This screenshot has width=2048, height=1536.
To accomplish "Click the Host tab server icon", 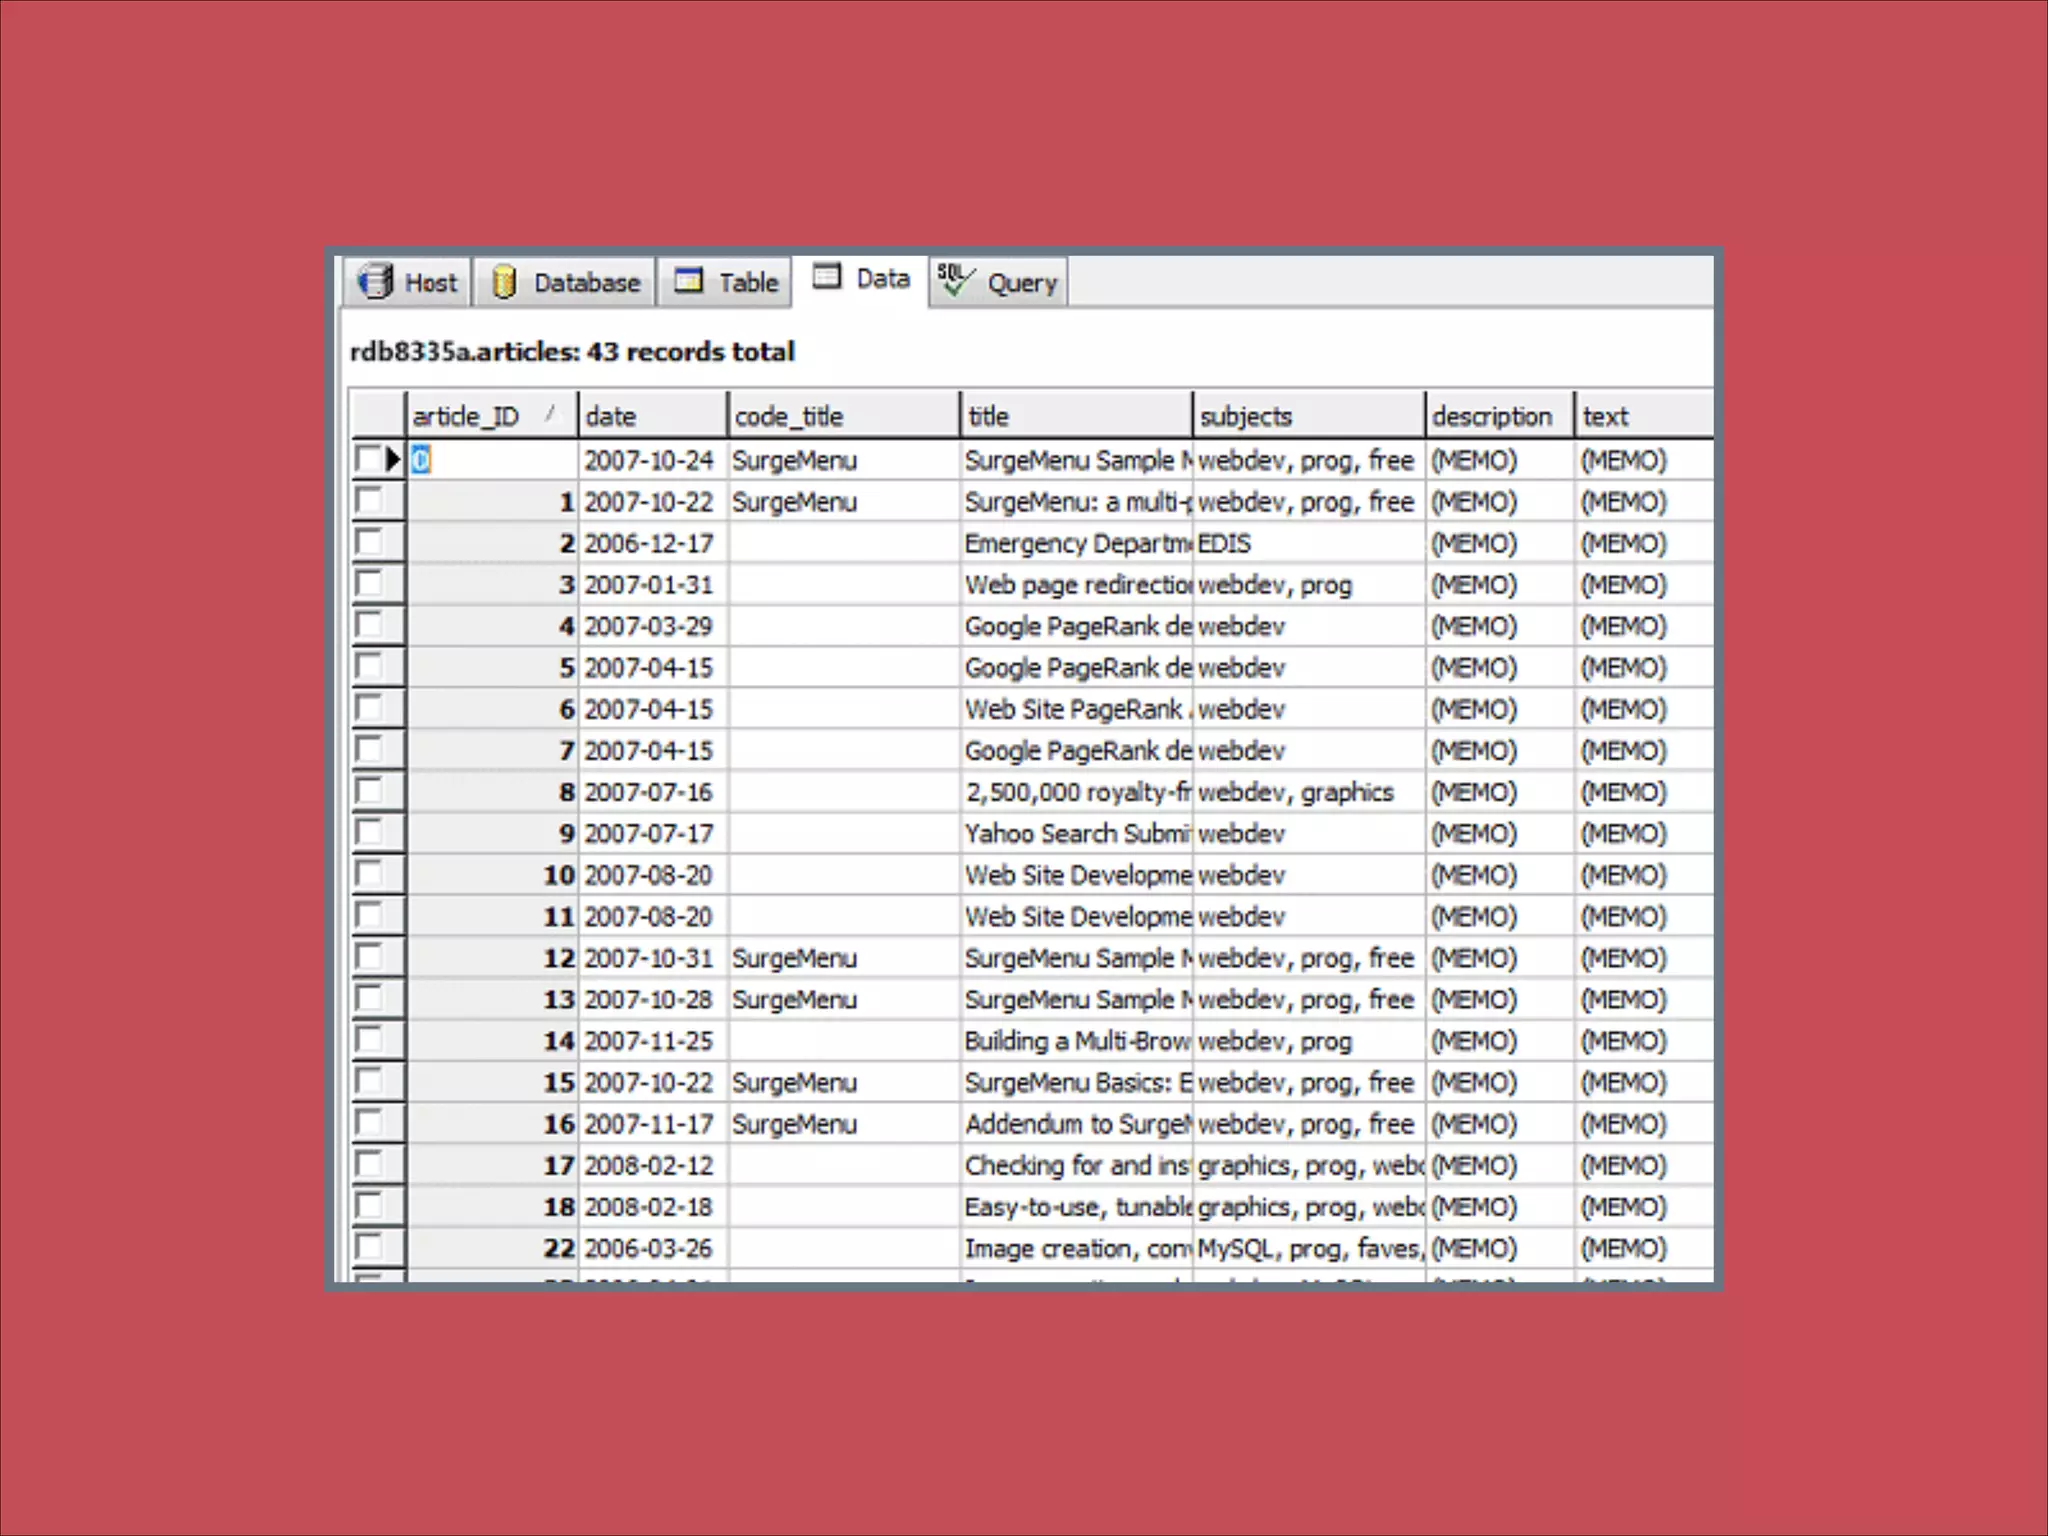I will [376, 282].
